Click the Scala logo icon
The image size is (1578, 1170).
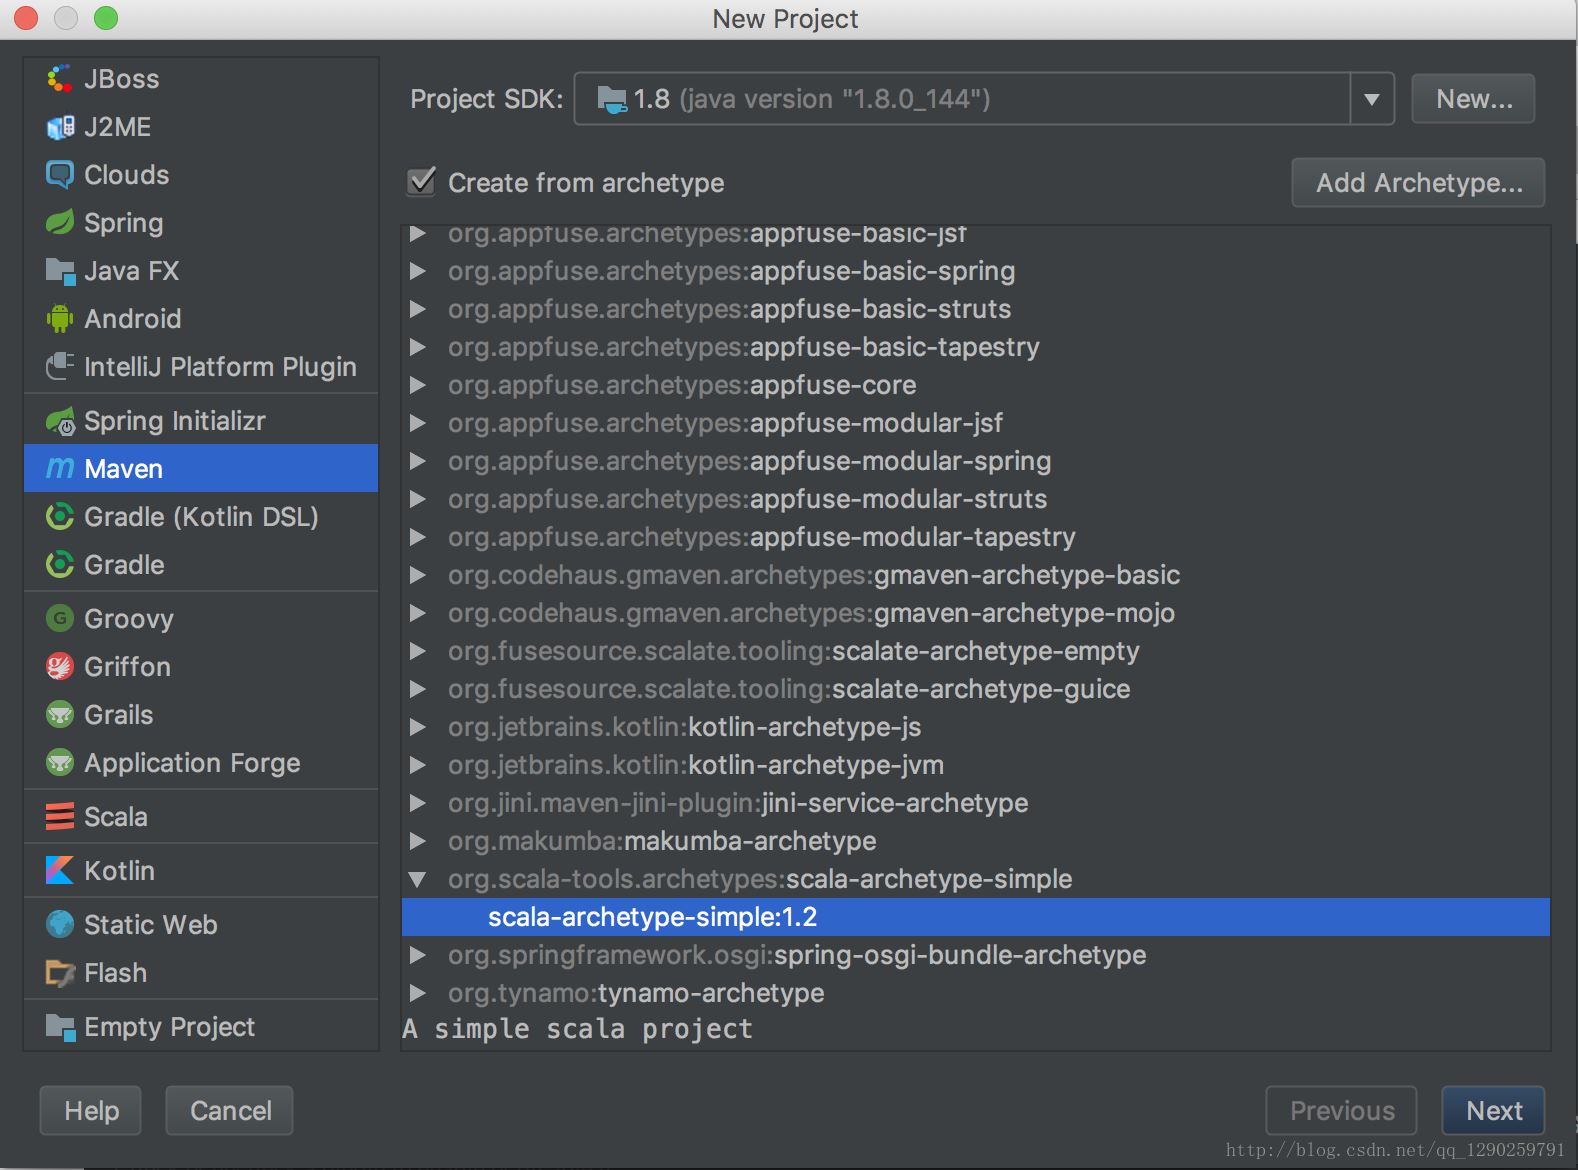pos(60,817)
